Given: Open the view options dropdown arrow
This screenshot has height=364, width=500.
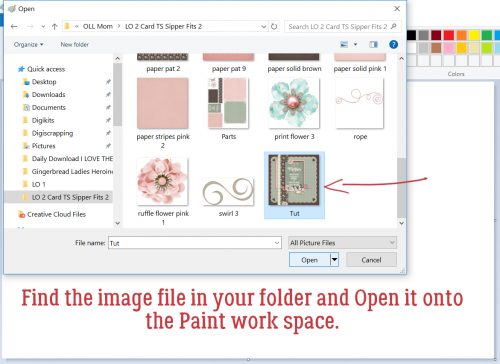Looking at the screenshot, I should (355, 44).
